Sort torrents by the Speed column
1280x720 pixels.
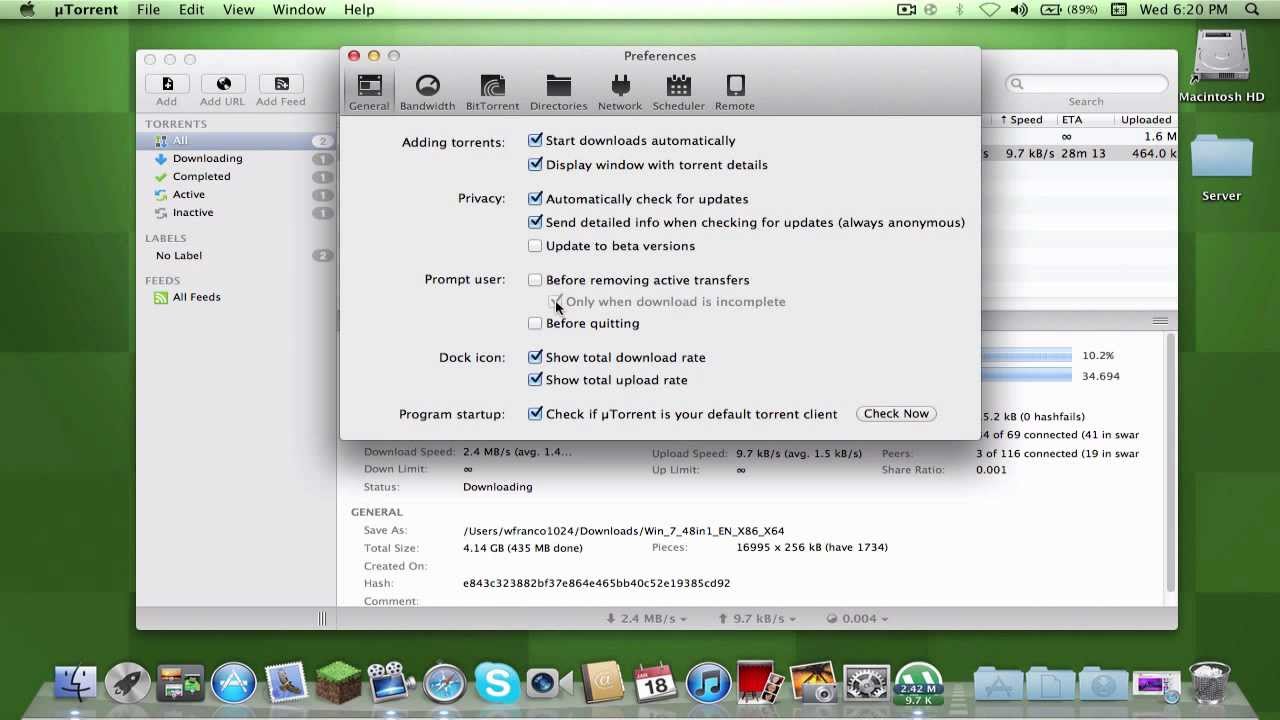[1022, 120]
